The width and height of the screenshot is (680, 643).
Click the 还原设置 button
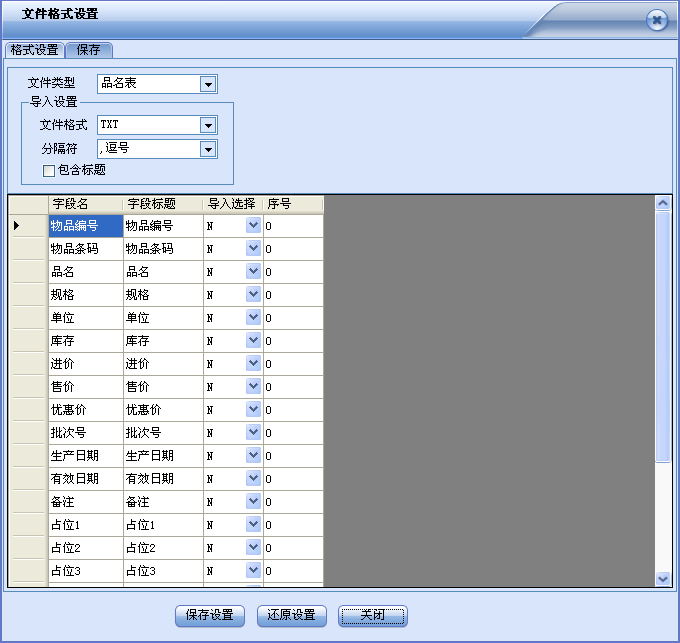coord(291,616)
